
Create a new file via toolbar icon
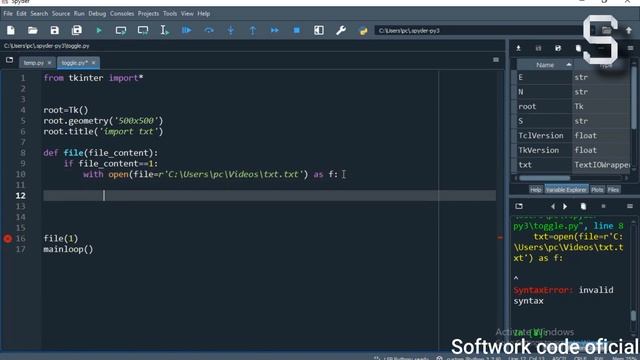tap(11, 30)
